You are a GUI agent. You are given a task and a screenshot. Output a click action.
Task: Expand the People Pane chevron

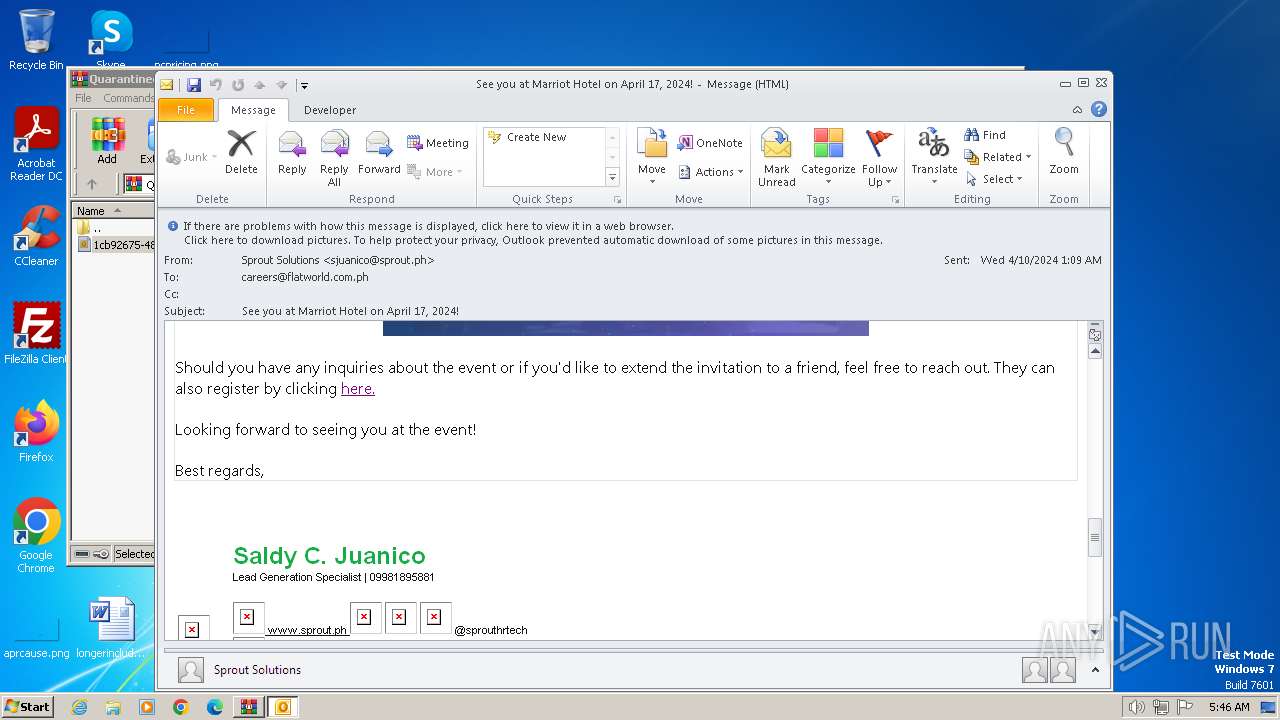pyautogui.click(x=1095, y=670)
